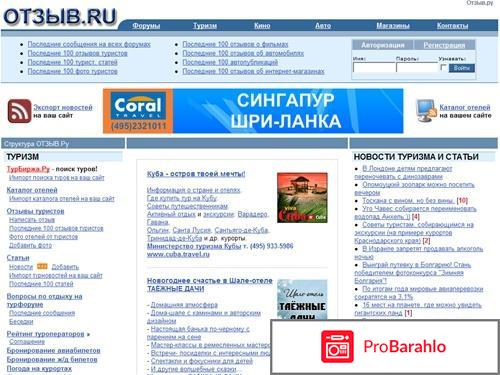Open the Варадеро resort link
Image resolution: width=500 pixels, height=375 pixels.
pos(253,214)
